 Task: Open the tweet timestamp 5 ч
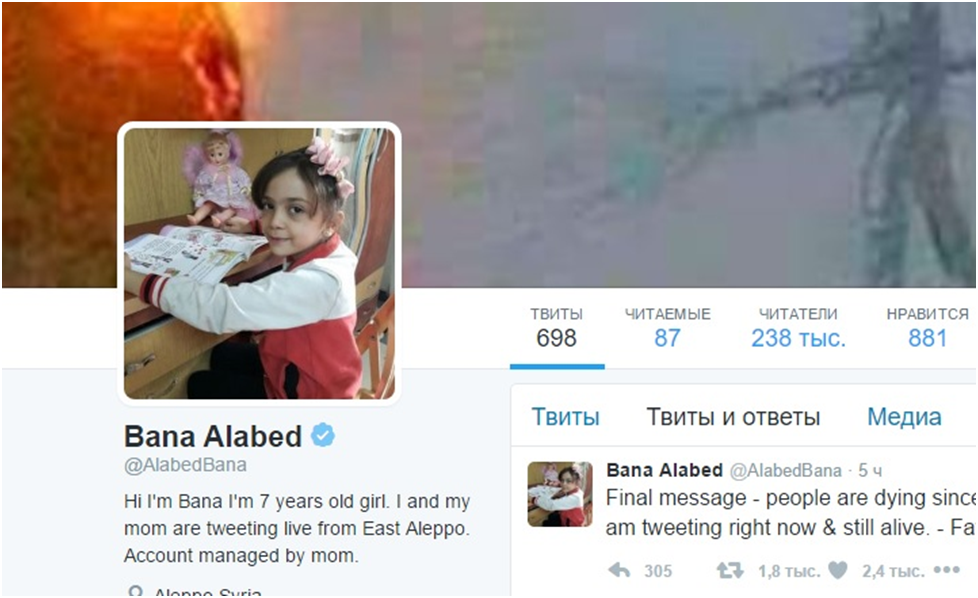869,471
